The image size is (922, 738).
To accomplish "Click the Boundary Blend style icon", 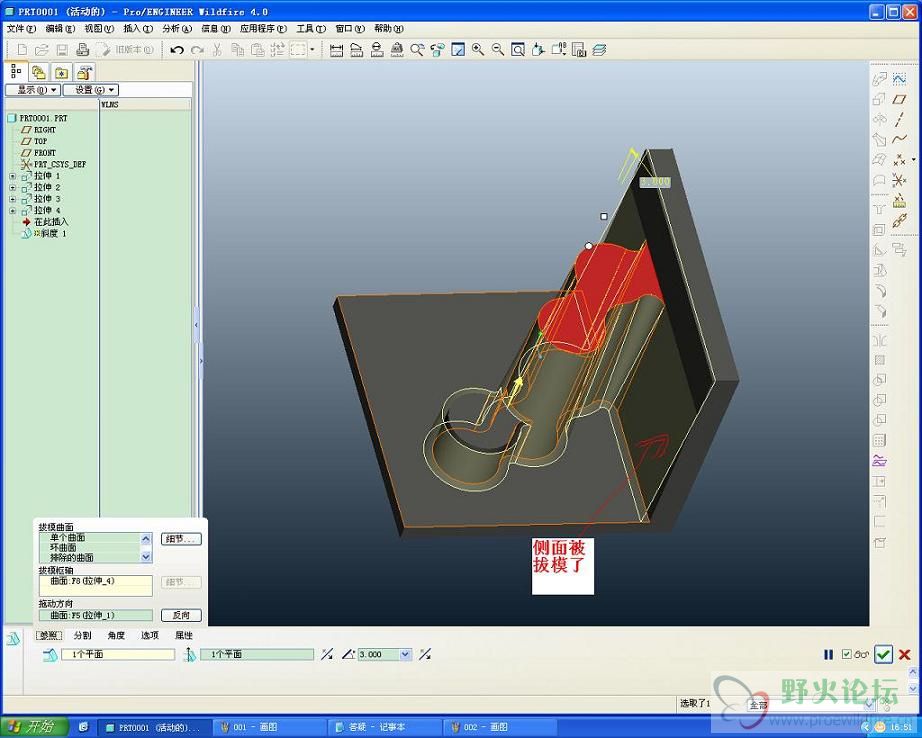I will pos(879,160).
